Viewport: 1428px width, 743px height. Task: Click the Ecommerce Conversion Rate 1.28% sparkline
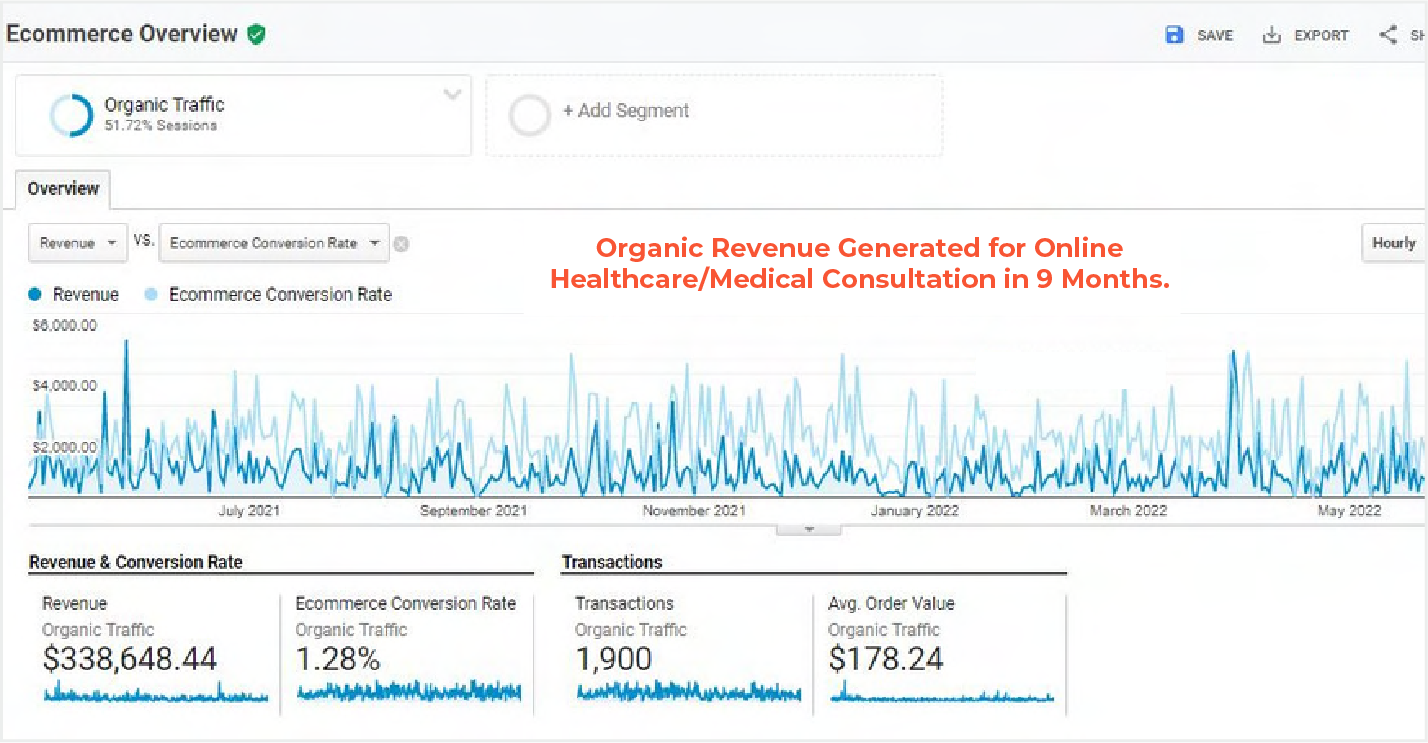point(409,692)
